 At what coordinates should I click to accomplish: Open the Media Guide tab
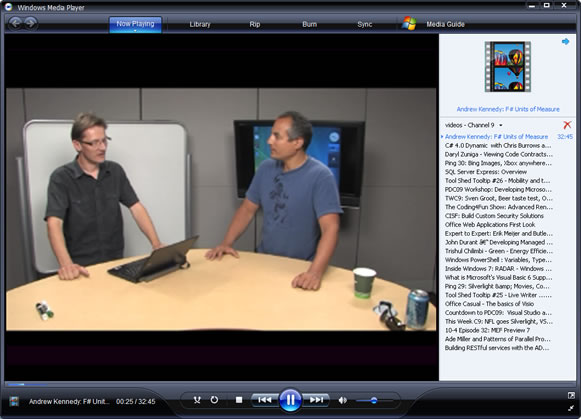click(445, 24)
